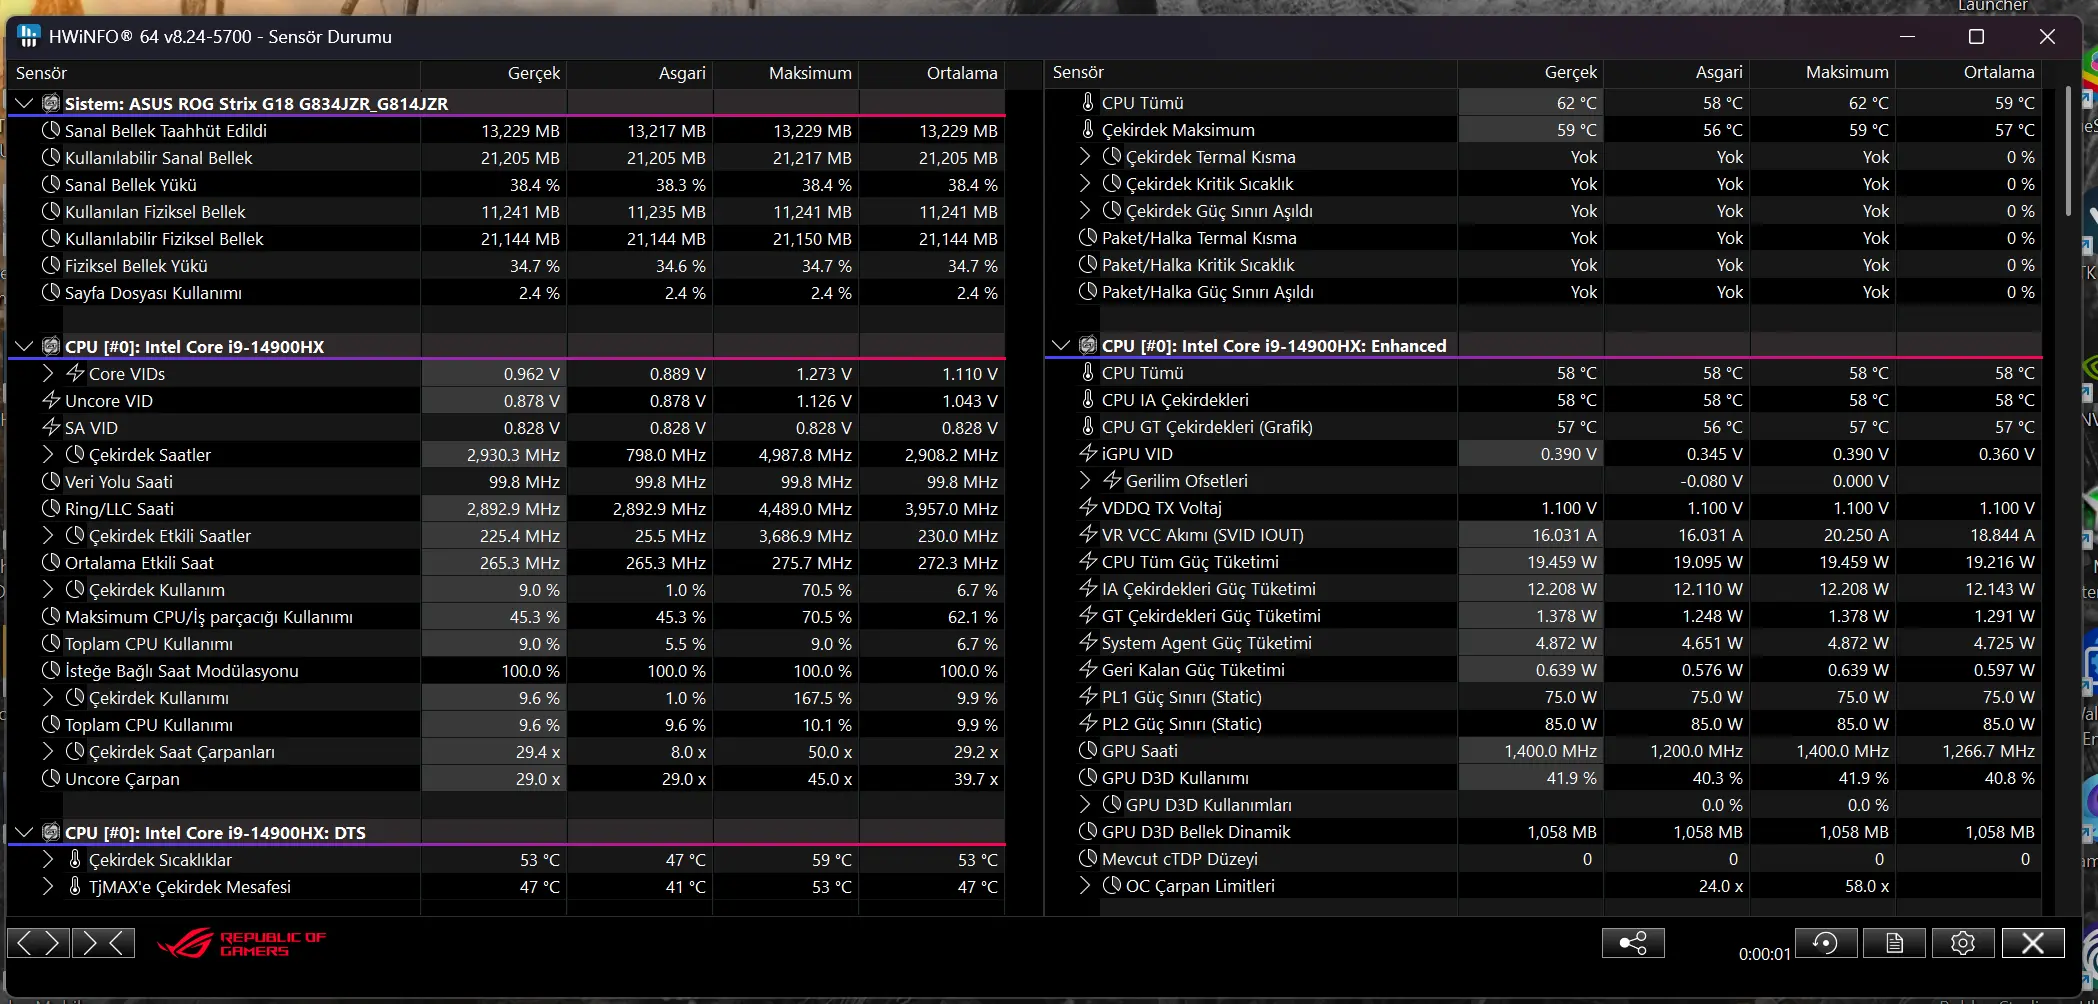Expand the Çekirdek Termal Kısma row
The image size is (2098, 1004).
[x=1085, y=157]
